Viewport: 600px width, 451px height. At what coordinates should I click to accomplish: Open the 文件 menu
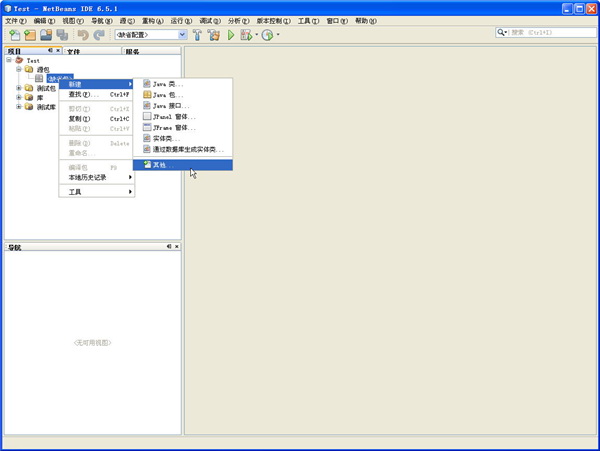pyautogui.click(x=16, y=21)
